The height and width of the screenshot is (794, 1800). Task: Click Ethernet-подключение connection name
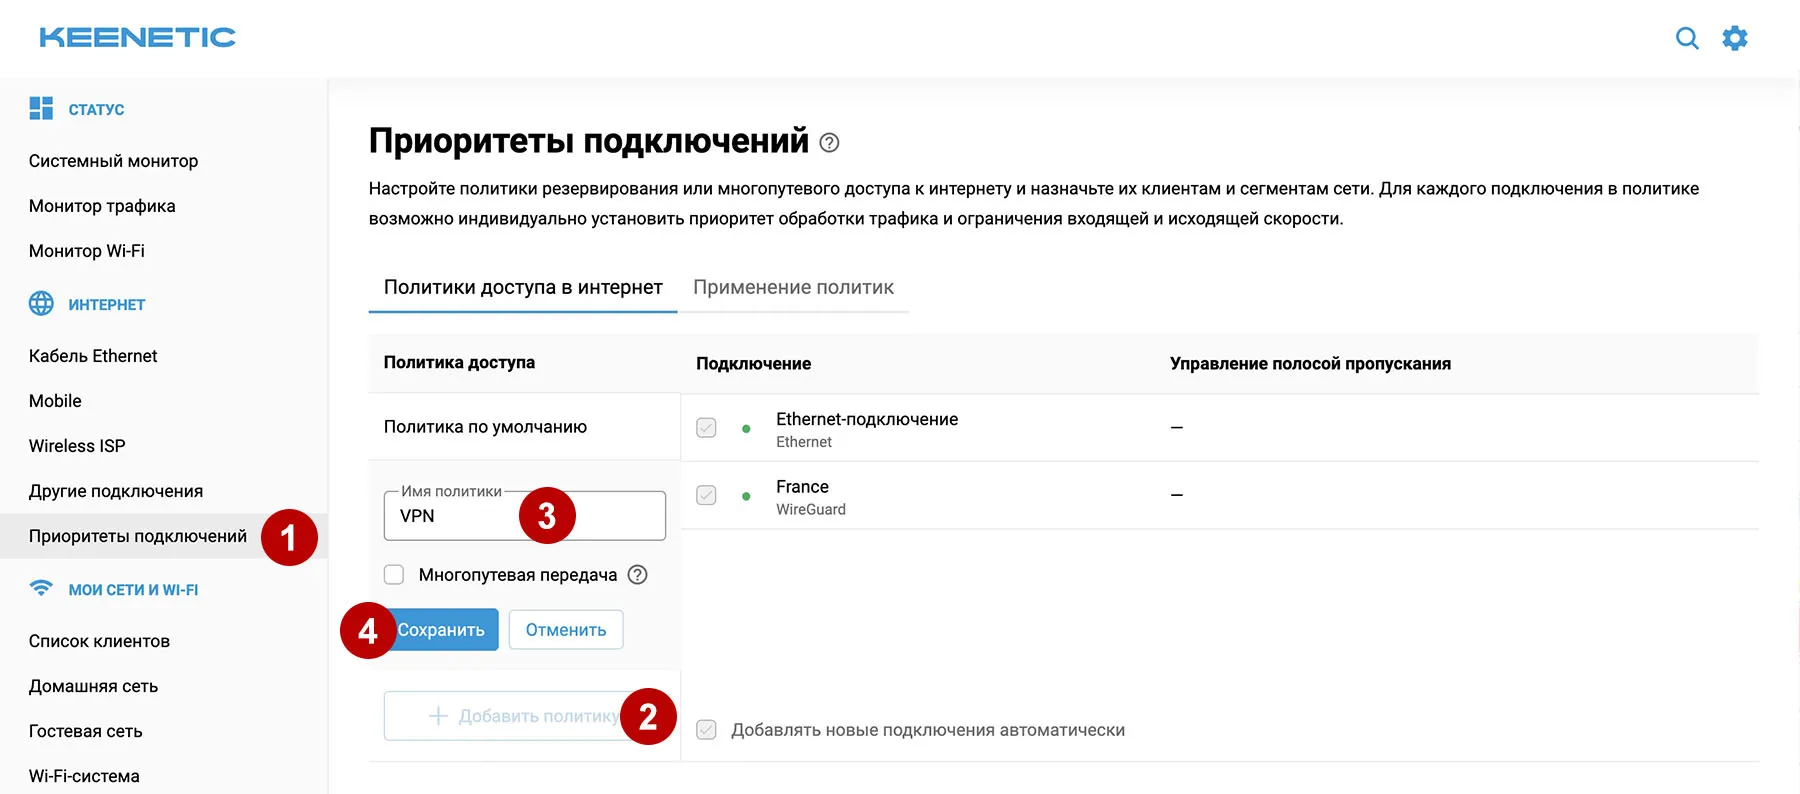pos(867,419)
